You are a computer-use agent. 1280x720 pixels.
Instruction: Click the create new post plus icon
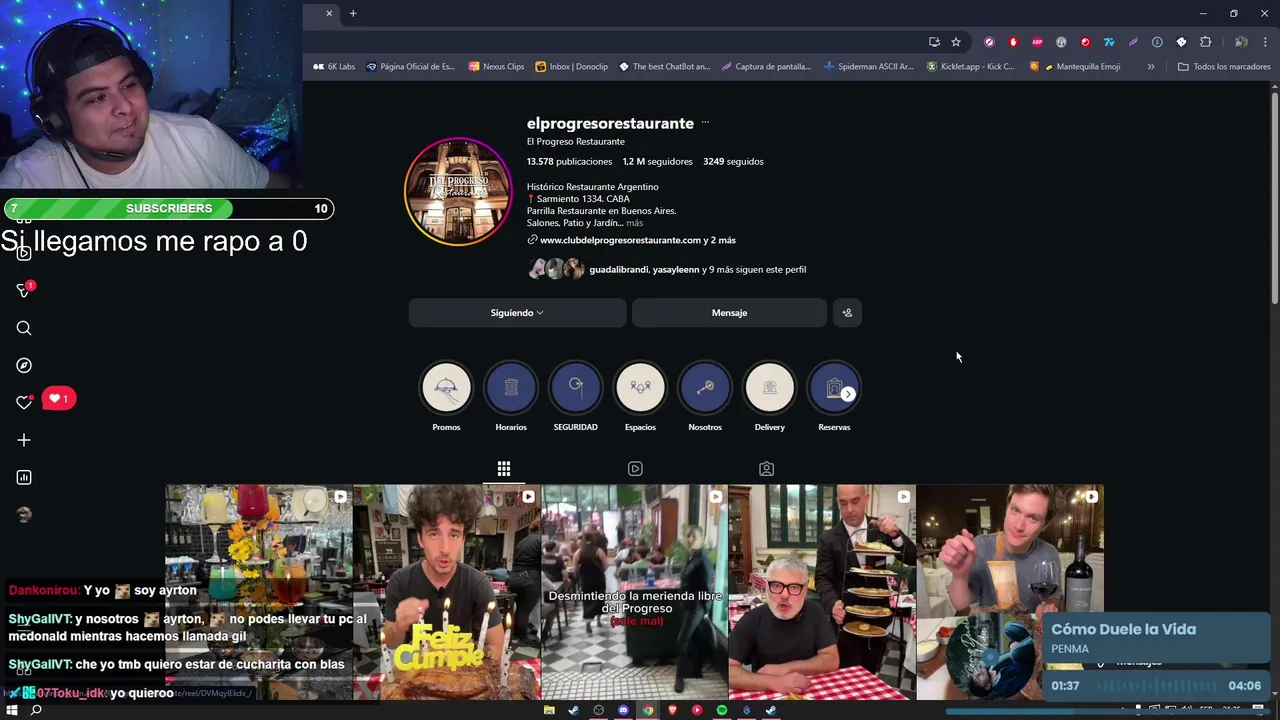point(24,440)
